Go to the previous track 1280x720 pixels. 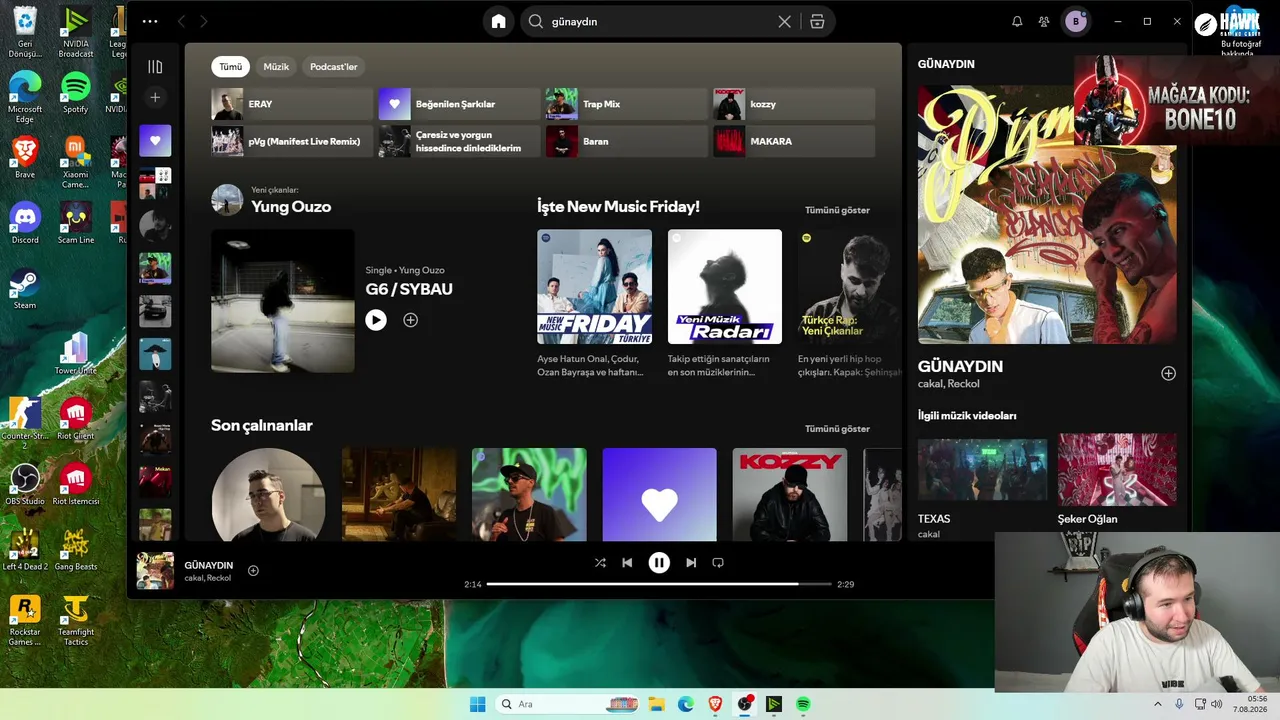(x=627, y=563)
